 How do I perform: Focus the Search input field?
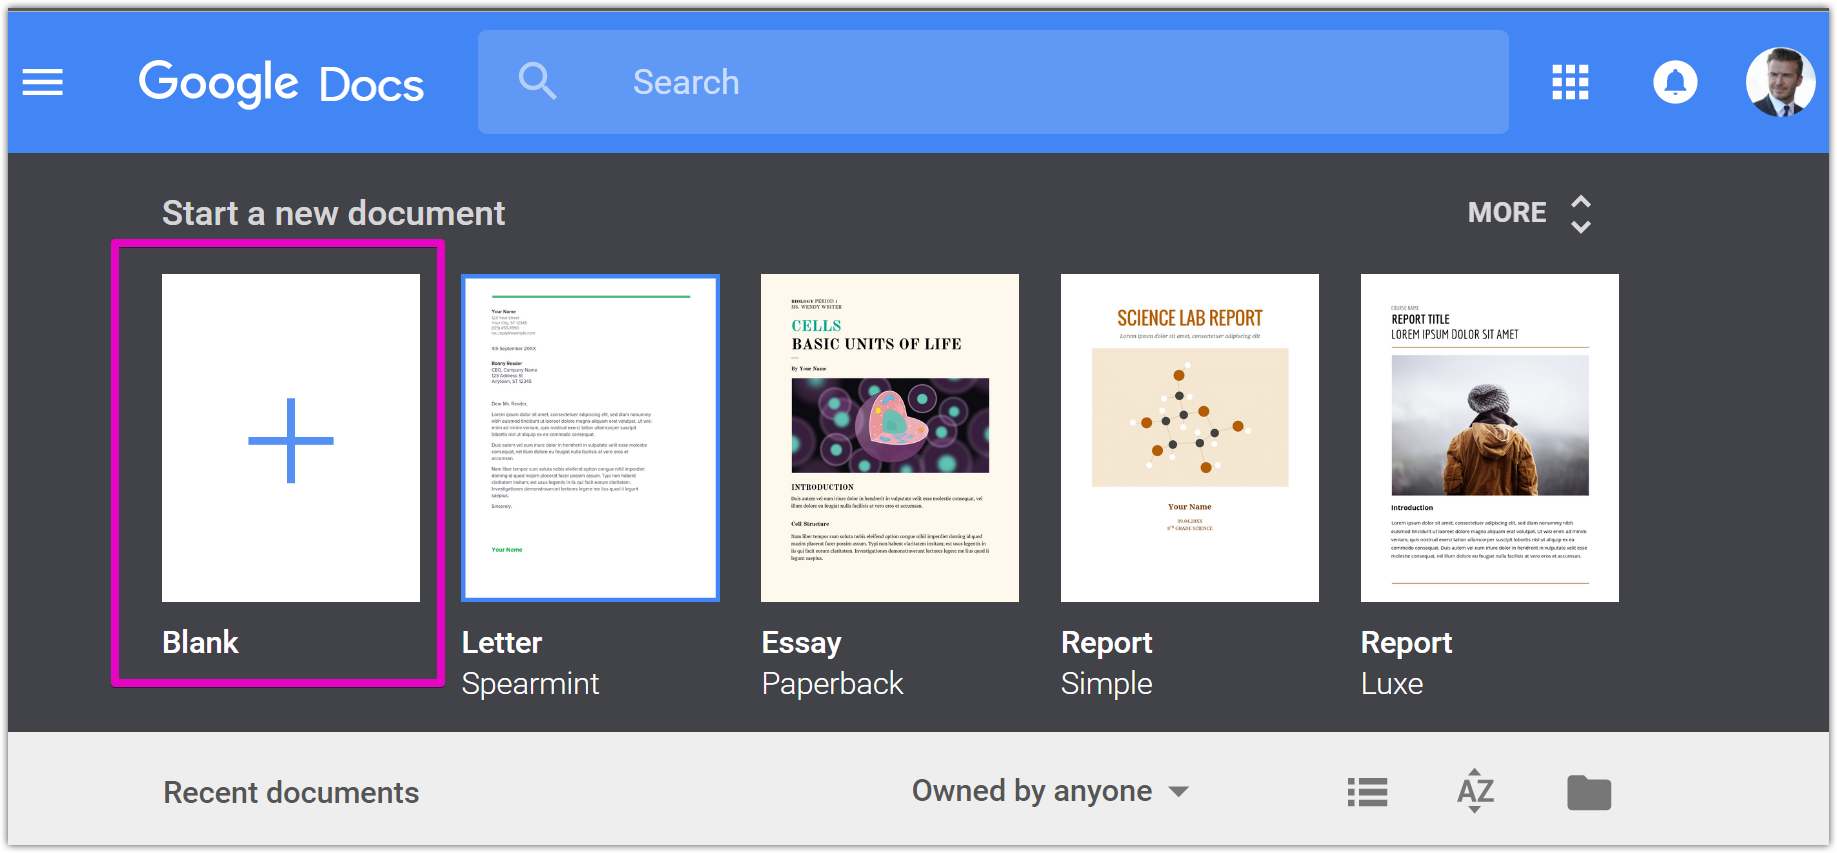click(993, 82)
